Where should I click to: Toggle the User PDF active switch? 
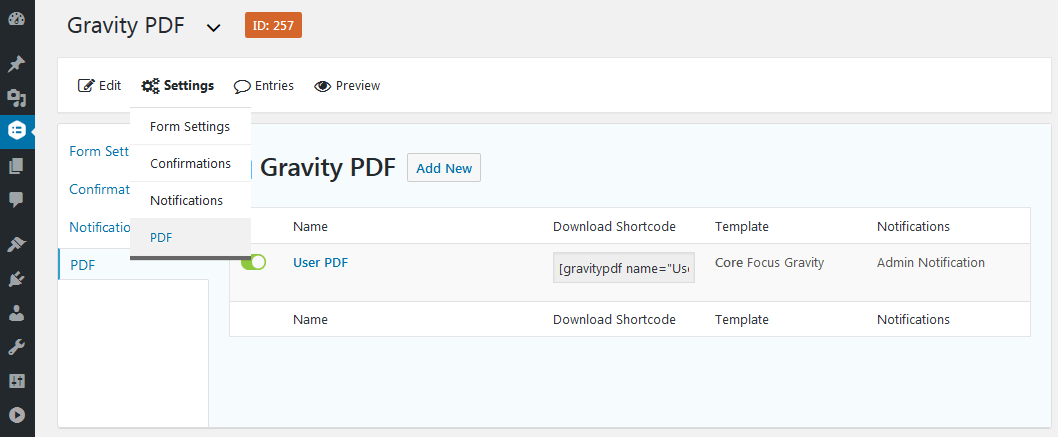254,263
